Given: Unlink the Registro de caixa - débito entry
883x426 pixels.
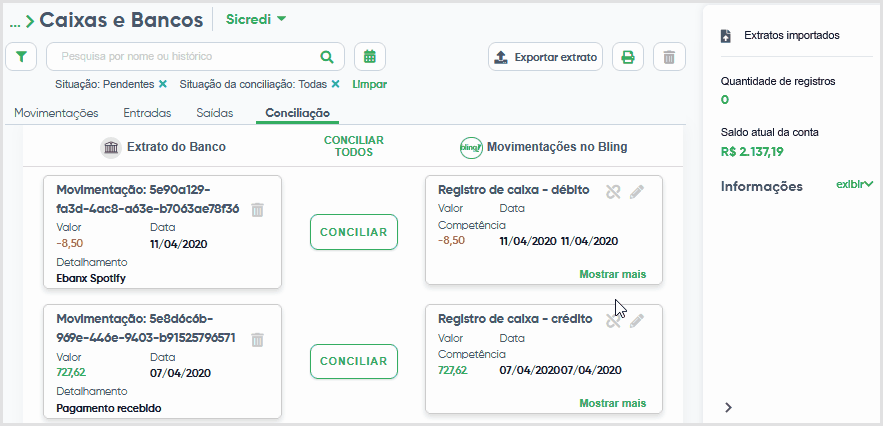Looking at the screenshot, I should click(613, 192).
